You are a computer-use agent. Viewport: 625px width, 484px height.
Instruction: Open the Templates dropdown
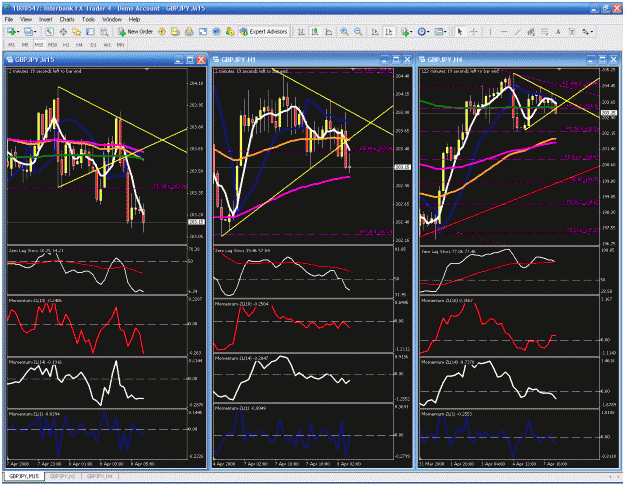(440, 31)
